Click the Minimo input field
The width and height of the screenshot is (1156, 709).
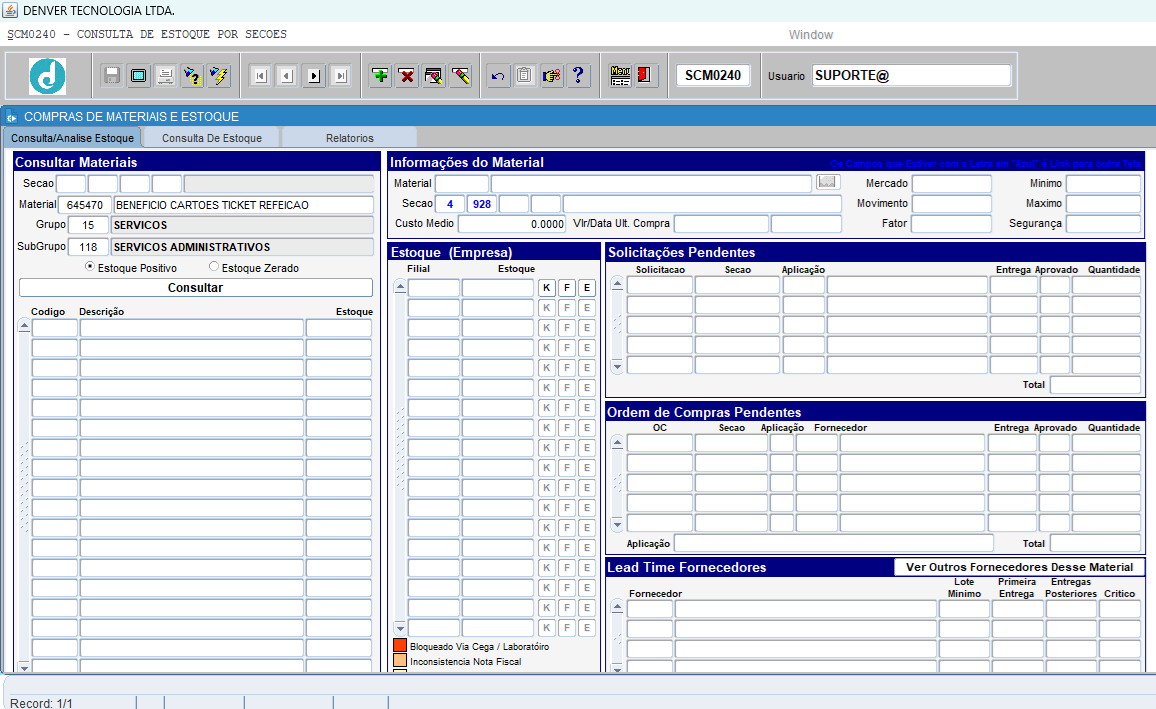(x=1104, y=184)
